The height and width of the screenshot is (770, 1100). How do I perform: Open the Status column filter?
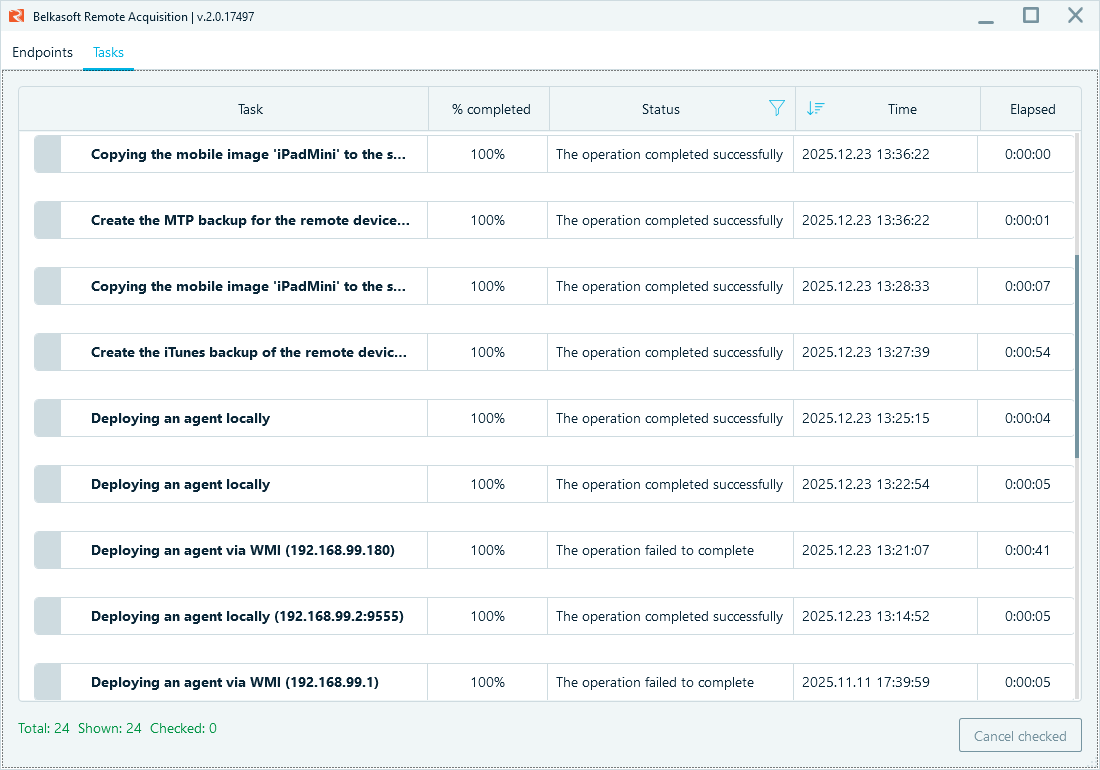pos(777,108)
